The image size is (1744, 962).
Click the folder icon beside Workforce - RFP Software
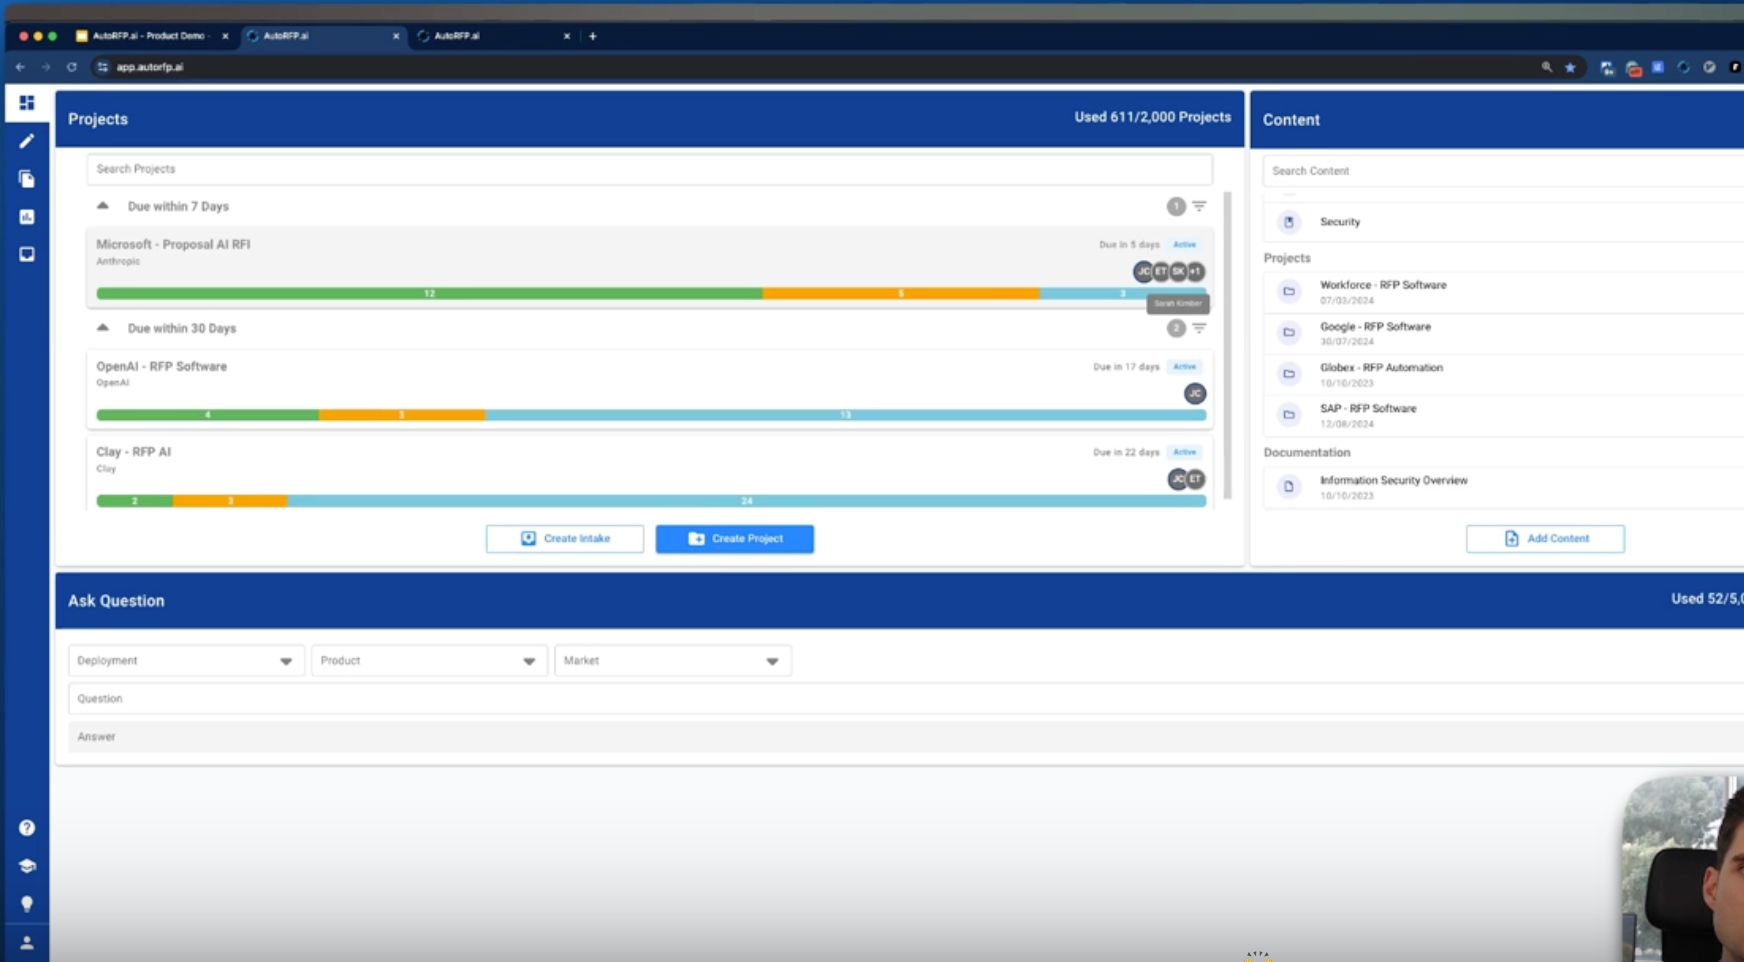coord(1289,292)
